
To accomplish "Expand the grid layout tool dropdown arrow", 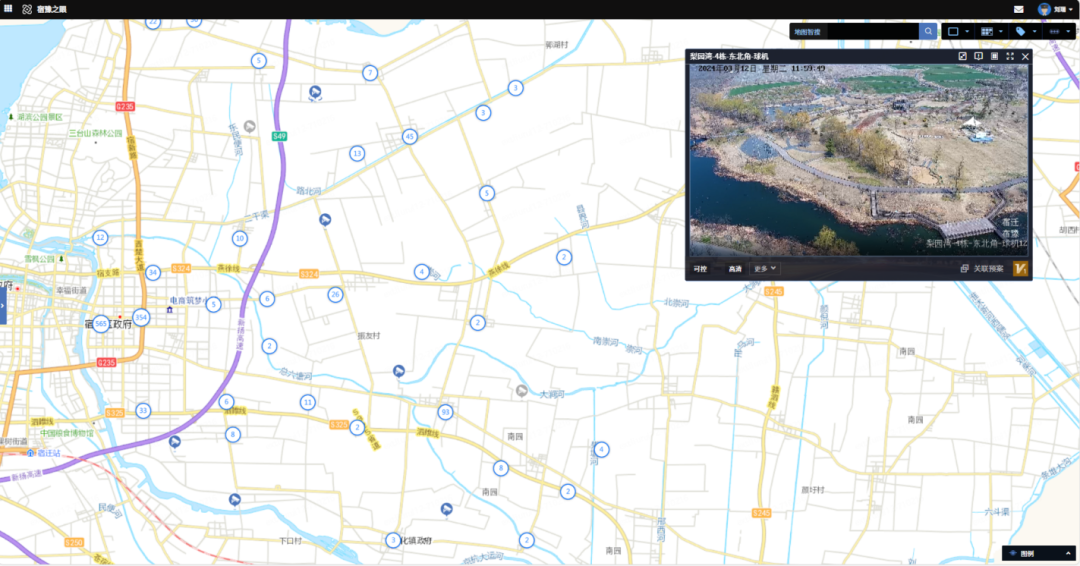I will click(1001, 32).
